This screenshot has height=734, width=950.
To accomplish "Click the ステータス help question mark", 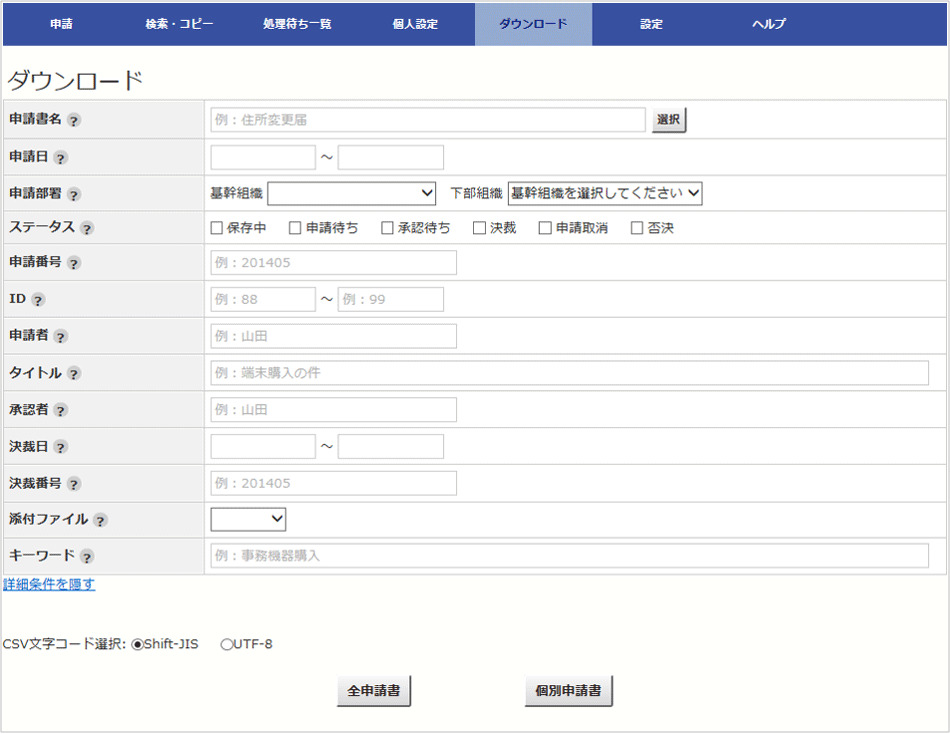I will pos(87,229).
